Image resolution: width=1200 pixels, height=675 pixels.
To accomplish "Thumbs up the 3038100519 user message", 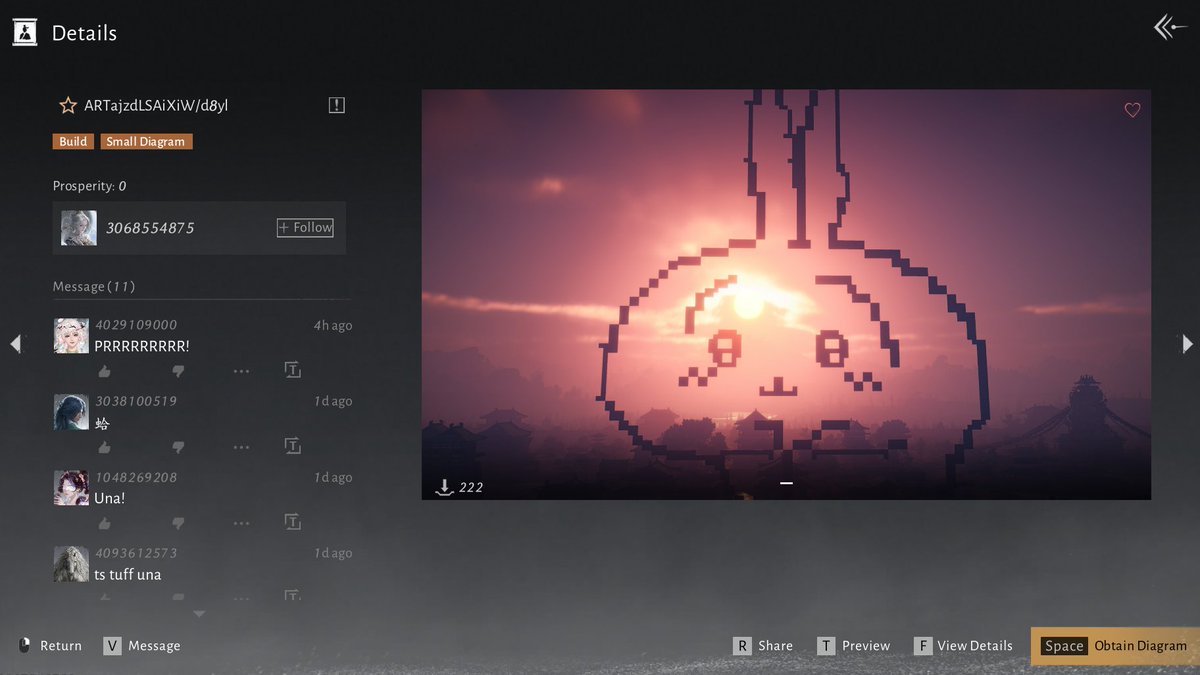I will click(104, 447).
